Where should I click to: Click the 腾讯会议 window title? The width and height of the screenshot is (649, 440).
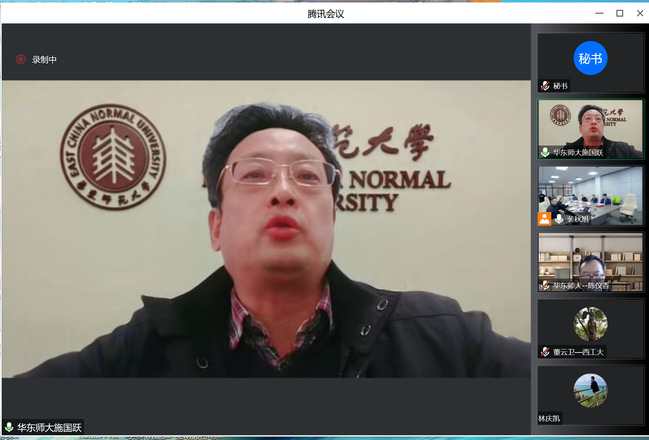click(x=326, y=13)
